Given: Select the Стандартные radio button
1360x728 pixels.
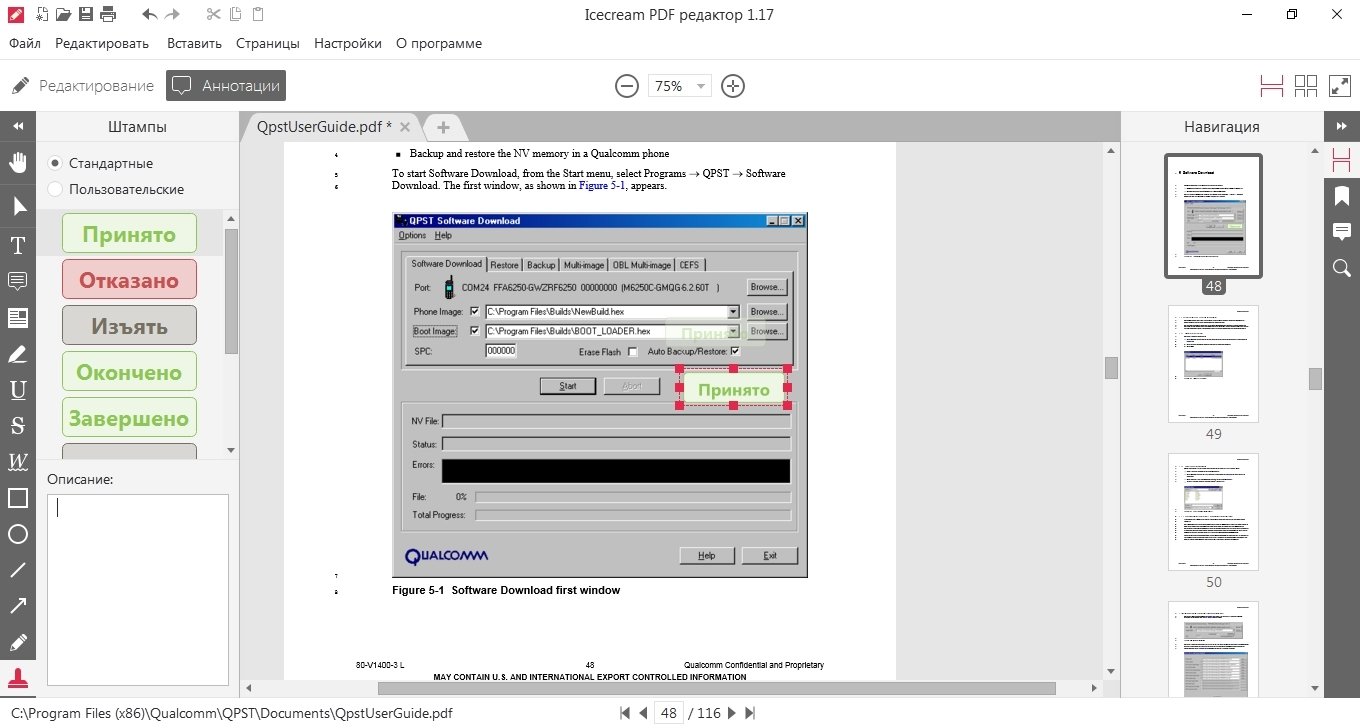Looking at the screenshot, I should point(55,163).
